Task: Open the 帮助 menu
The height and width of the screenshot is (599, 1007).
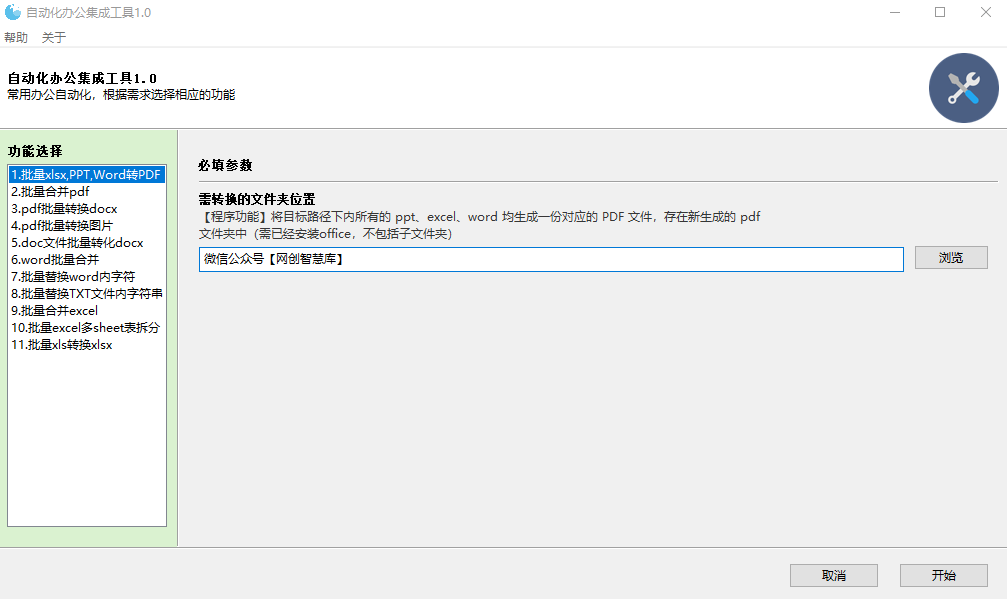Action: click(16, 37)
